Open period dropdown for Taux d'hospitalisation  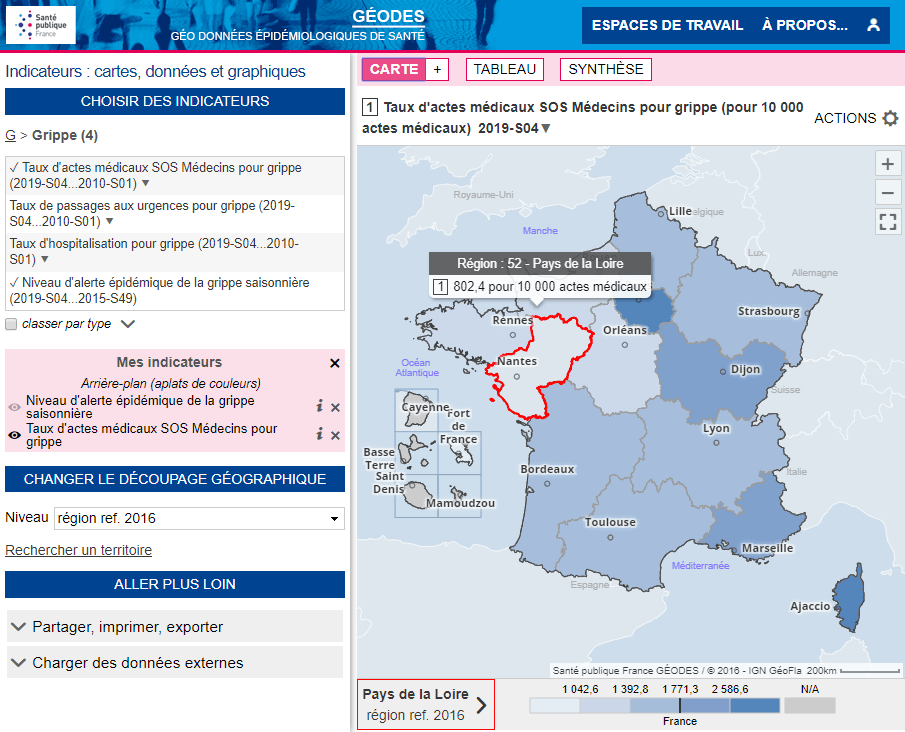click(x=44, y=259)
